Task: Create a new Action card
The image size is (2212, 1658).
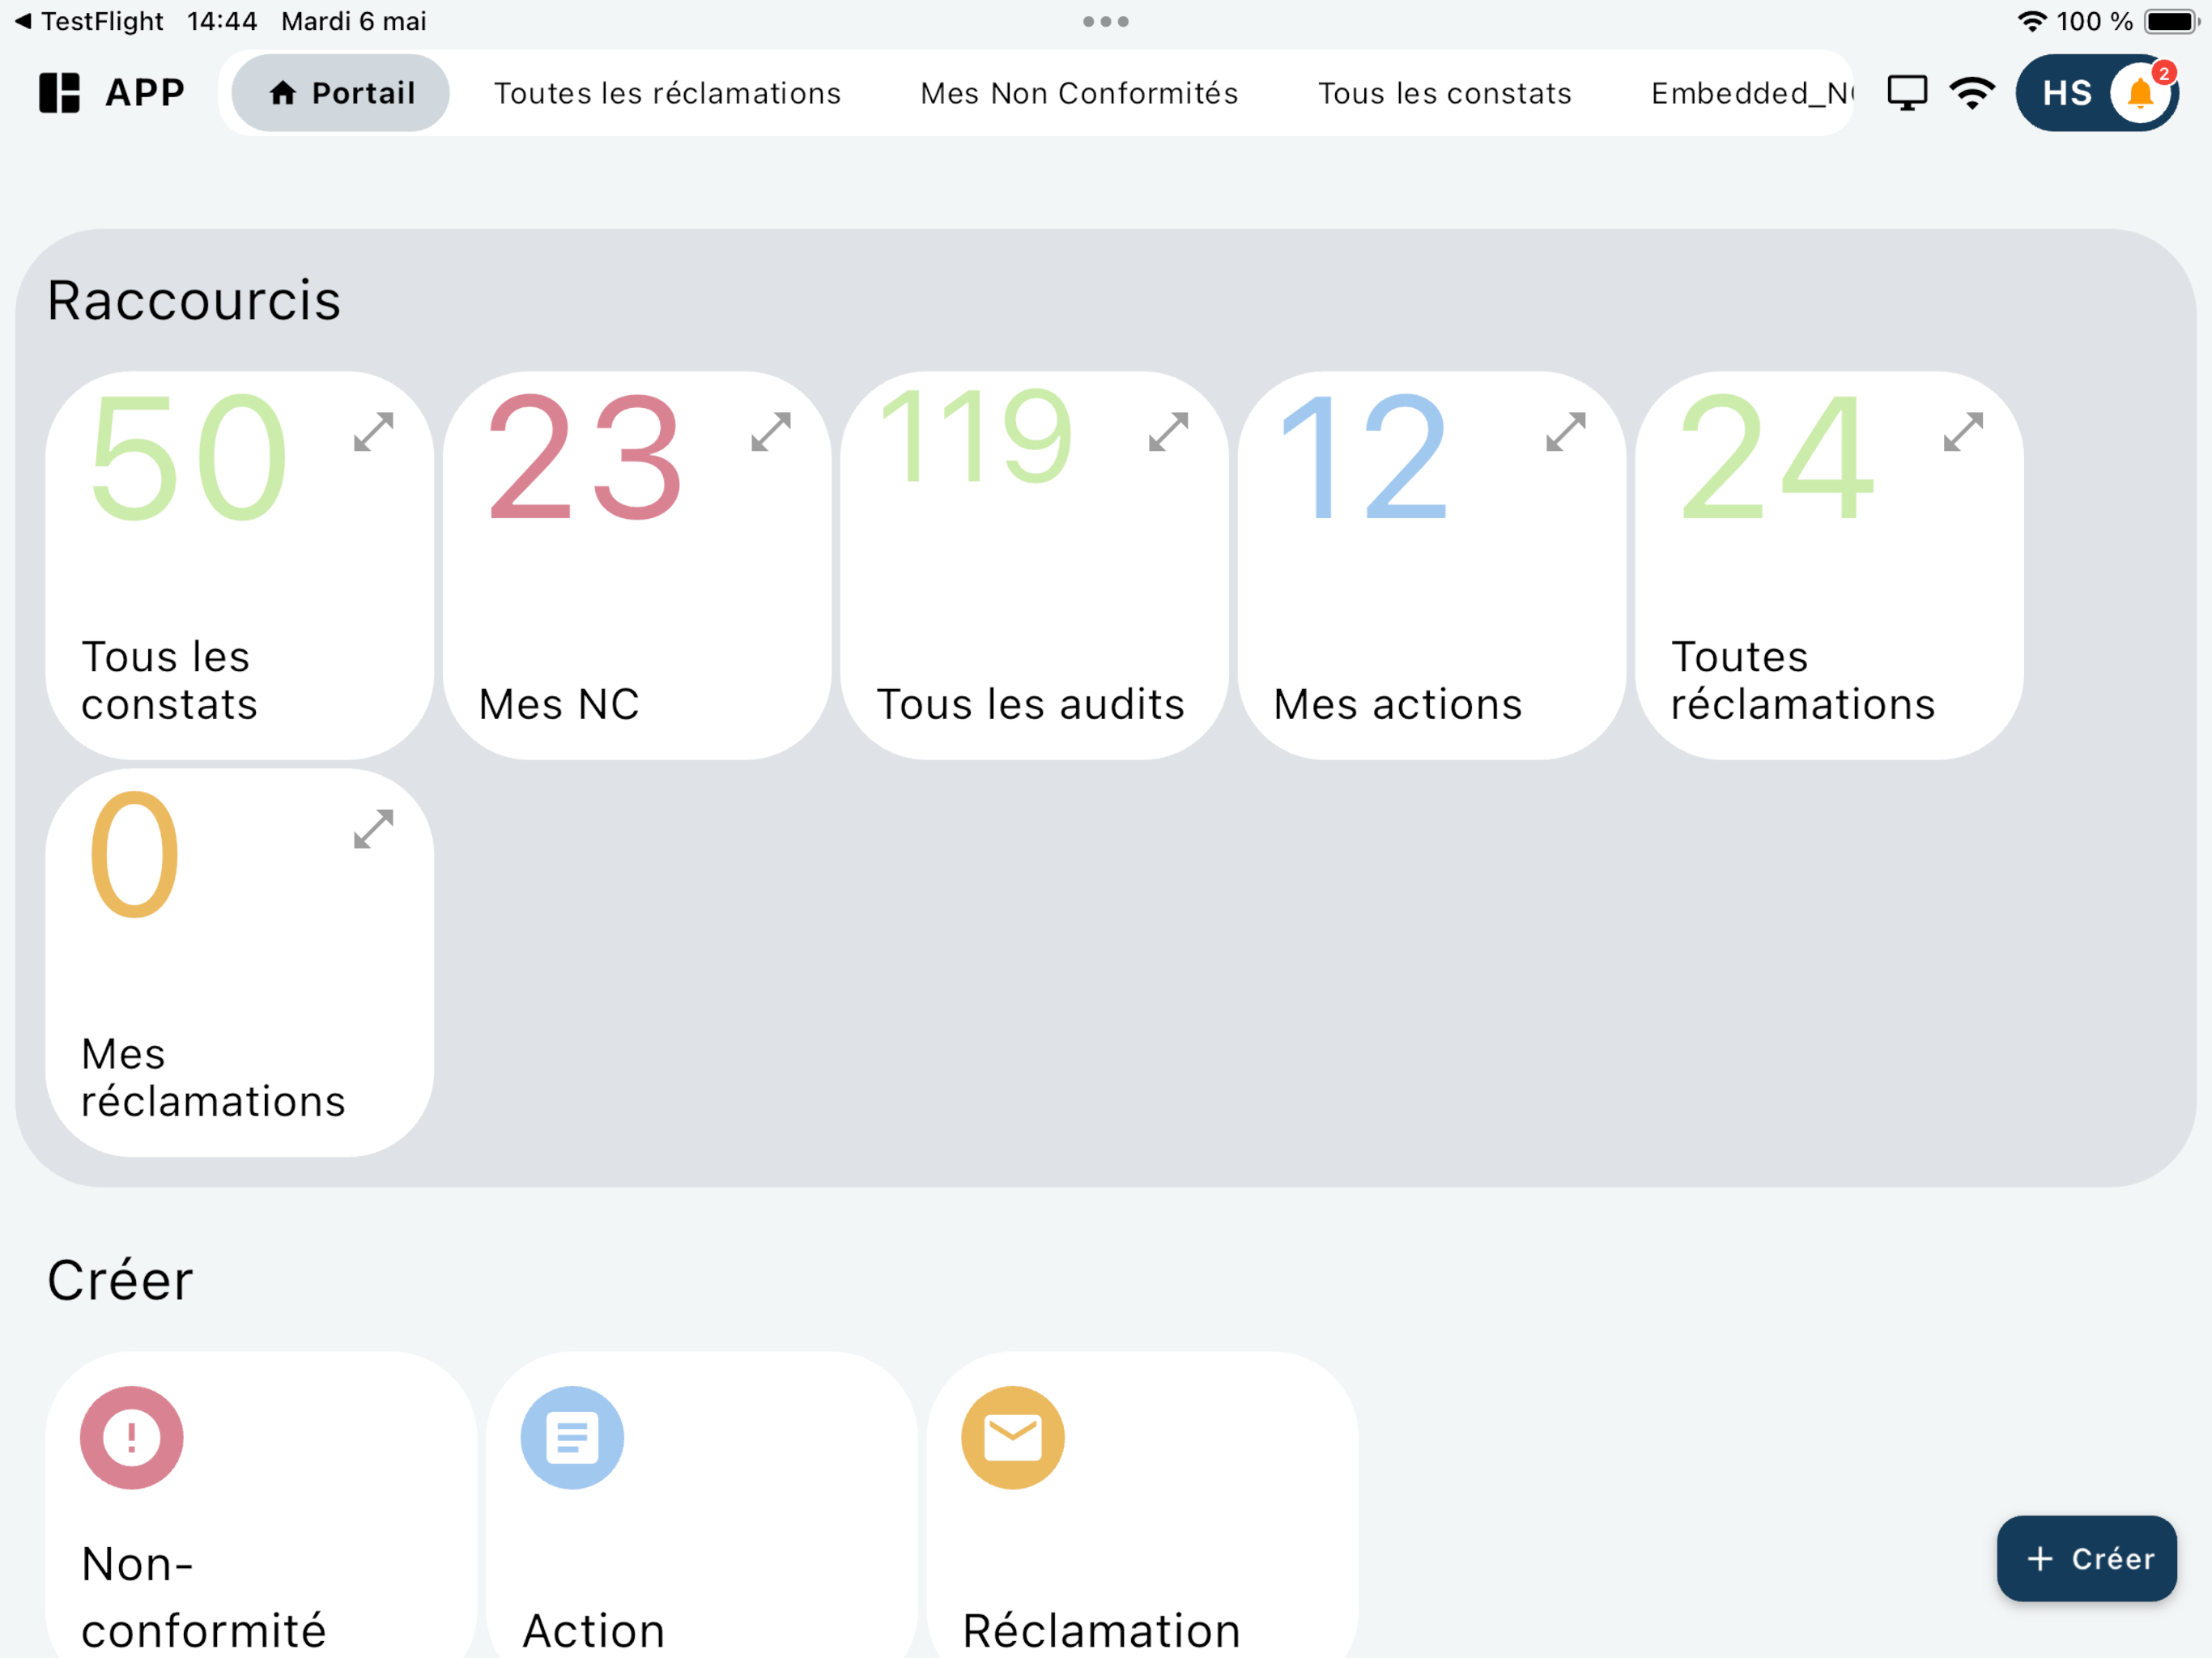Action: [x=702, y=1505]
